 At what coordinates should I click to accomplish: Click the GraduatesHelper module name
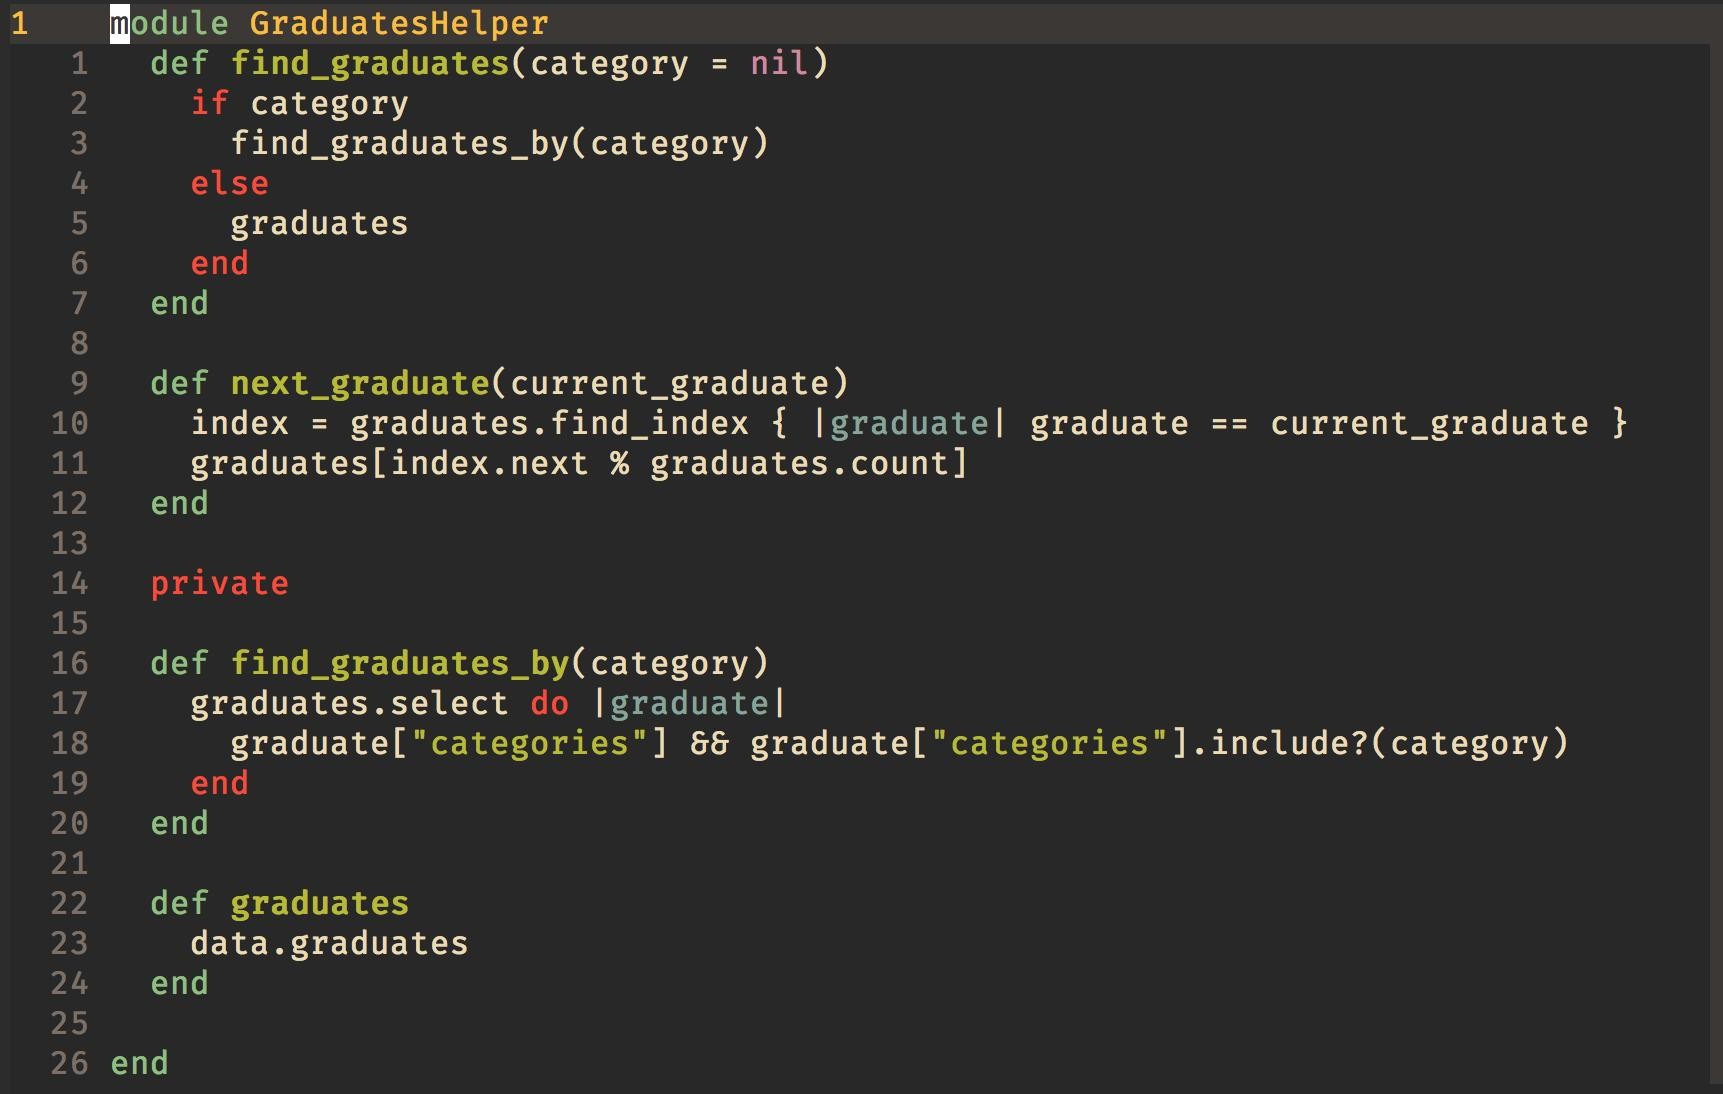pyautogui.click(x=398, y=23)
